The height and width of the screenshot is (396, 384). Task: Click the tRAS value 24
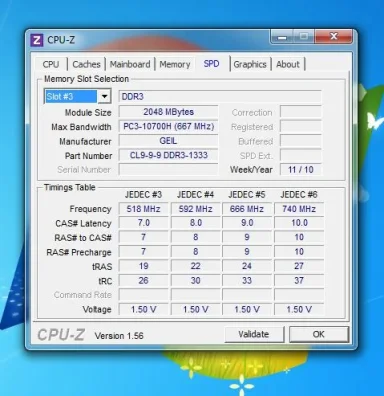(x=247, y=266)
